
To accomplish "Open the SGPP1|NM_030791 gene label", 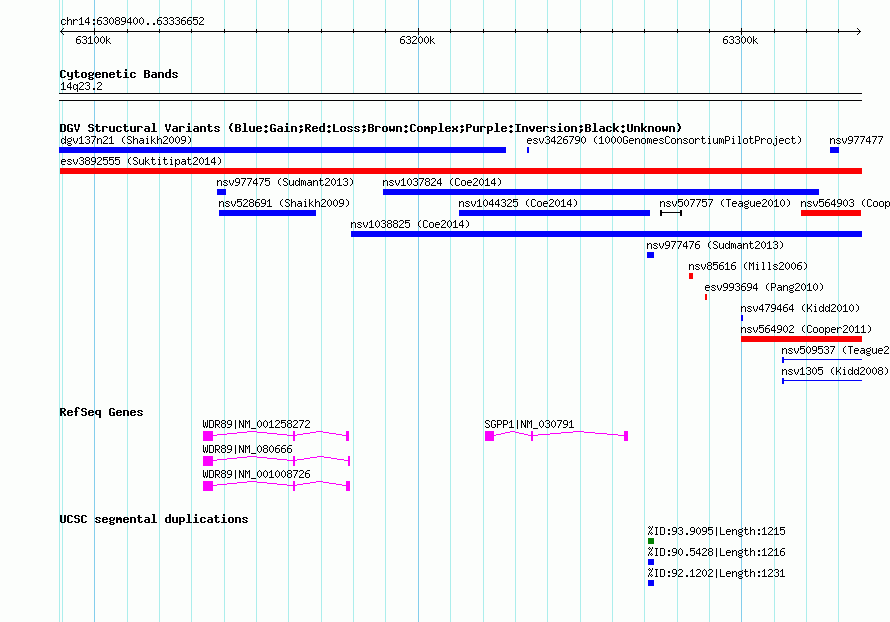I will coord(529,424).
